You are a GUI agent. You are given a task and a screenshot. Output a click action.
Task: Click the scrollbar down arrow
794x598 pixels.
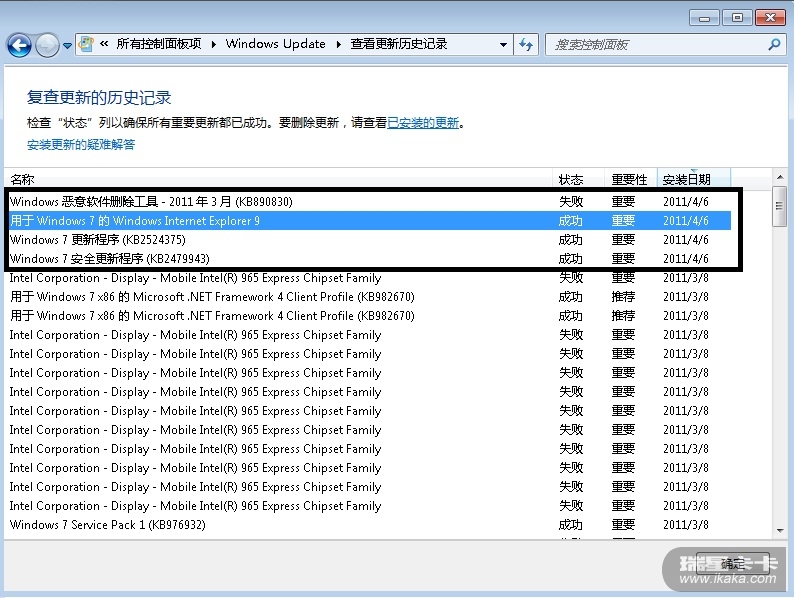pos(780,531)
